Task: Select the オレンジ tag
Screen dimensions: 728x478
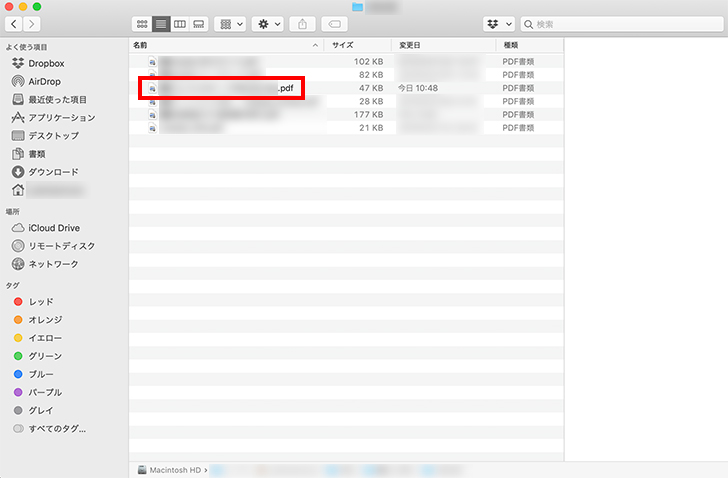Action: [38, 320]
